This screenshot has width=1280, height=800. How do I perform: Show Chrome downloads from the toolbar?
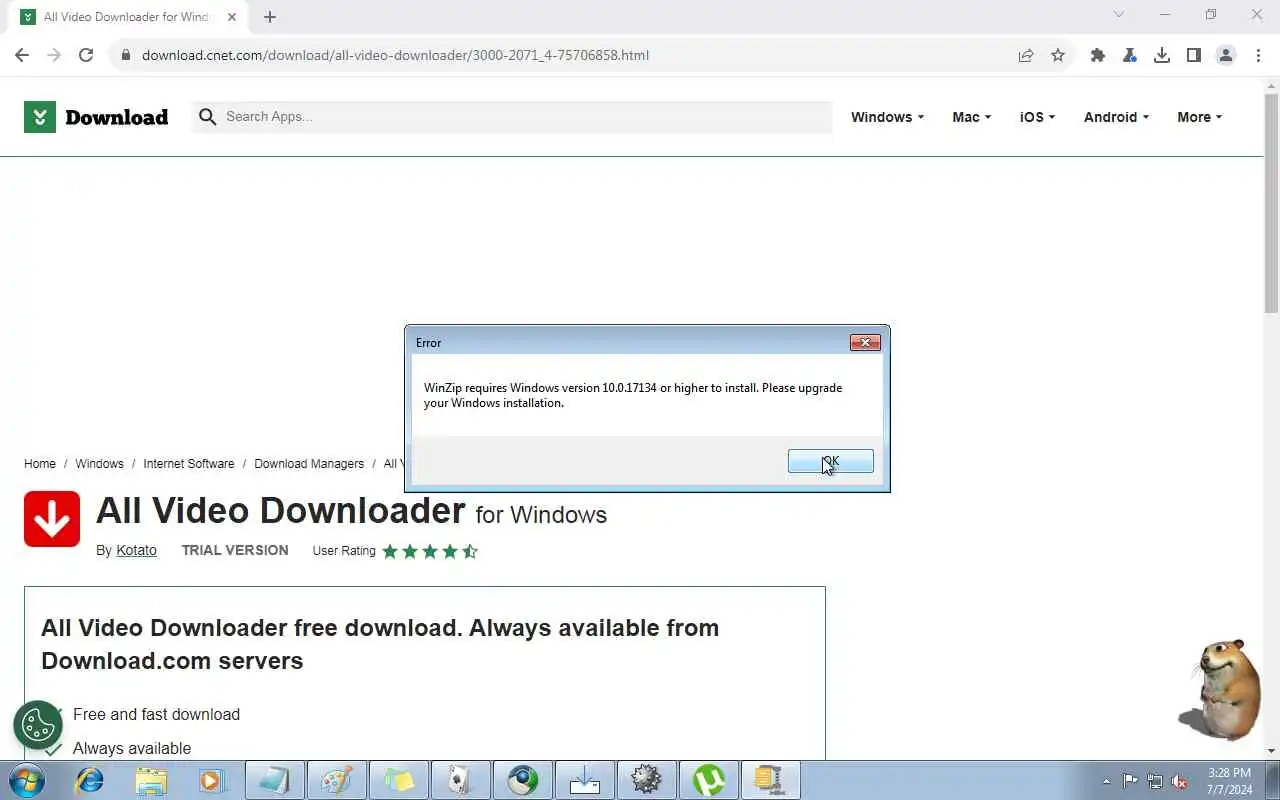(x=1162, y=55)
